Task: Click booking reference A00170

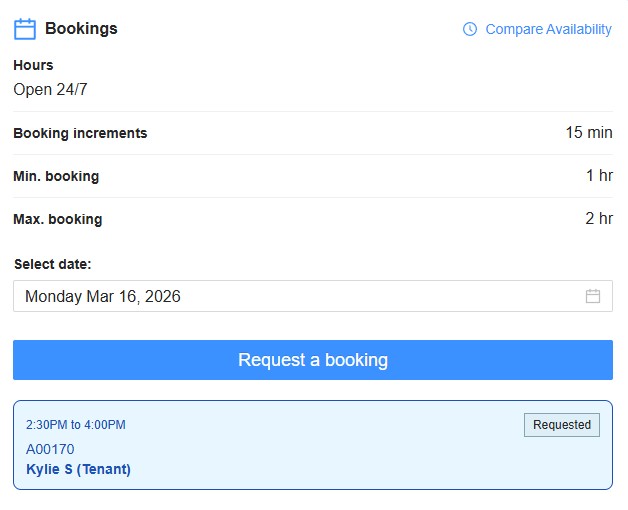Action: (x=50, y=449)
